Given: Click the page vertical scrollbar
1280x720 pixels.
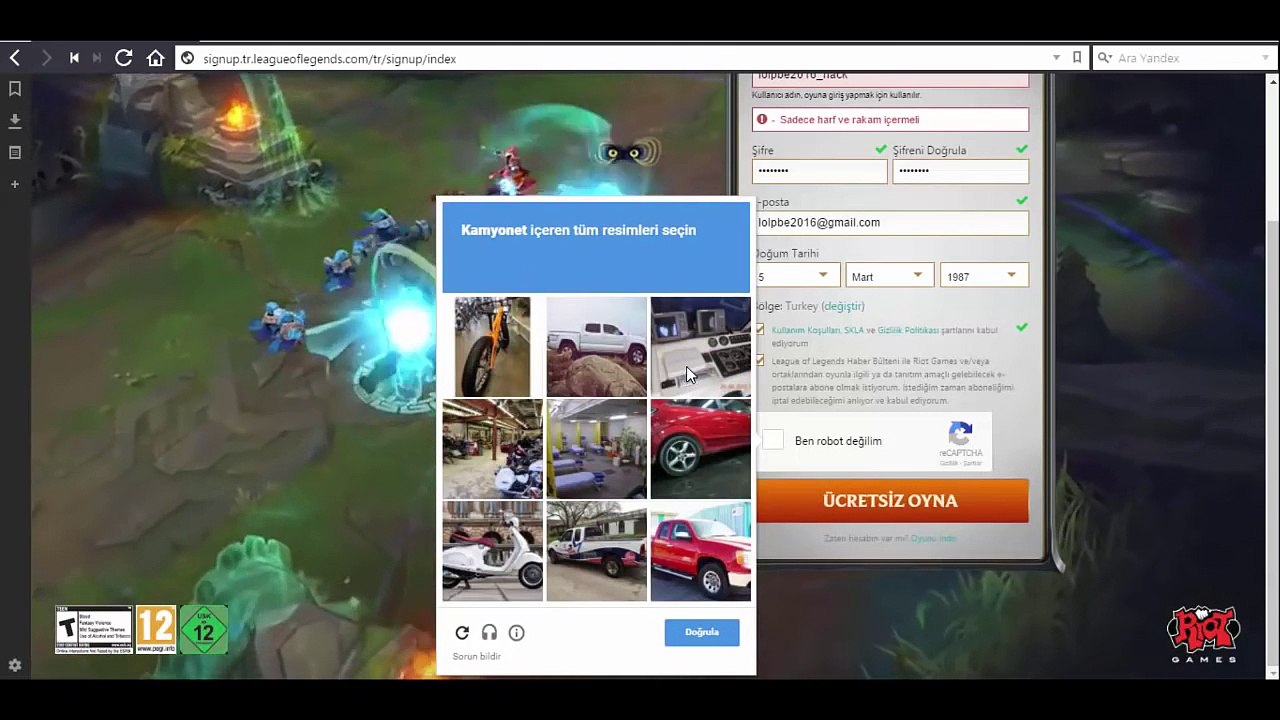Looking at the screenshot, I should (1272, 375).
